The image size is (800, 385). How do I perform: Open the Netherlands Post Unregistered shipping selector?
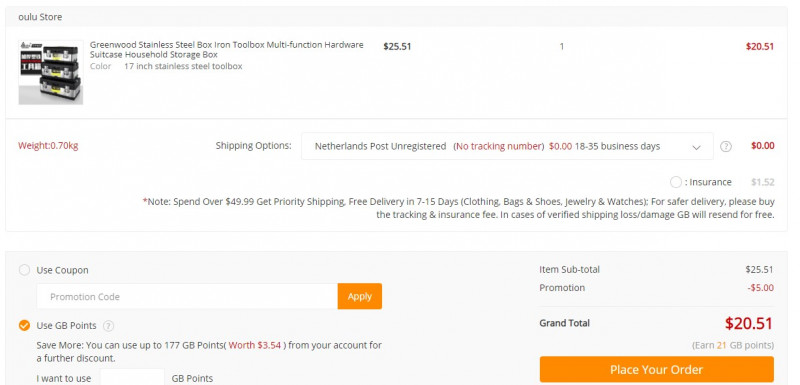(507, 146)
